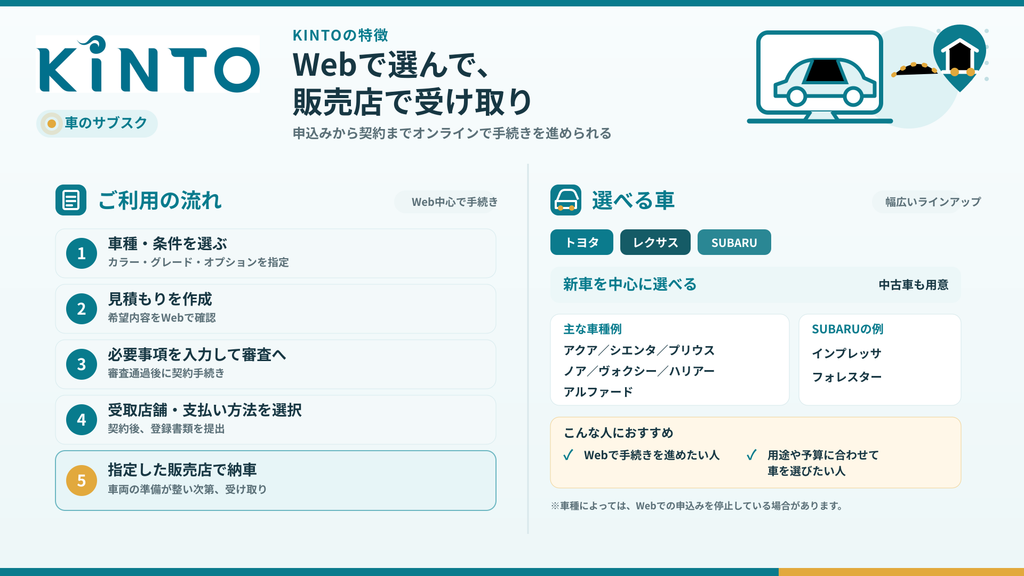Viewport: 1024px width, 576px height.
Task: Click the Webで選んで、販売店で受け取り headline
Action: point(413,83)
